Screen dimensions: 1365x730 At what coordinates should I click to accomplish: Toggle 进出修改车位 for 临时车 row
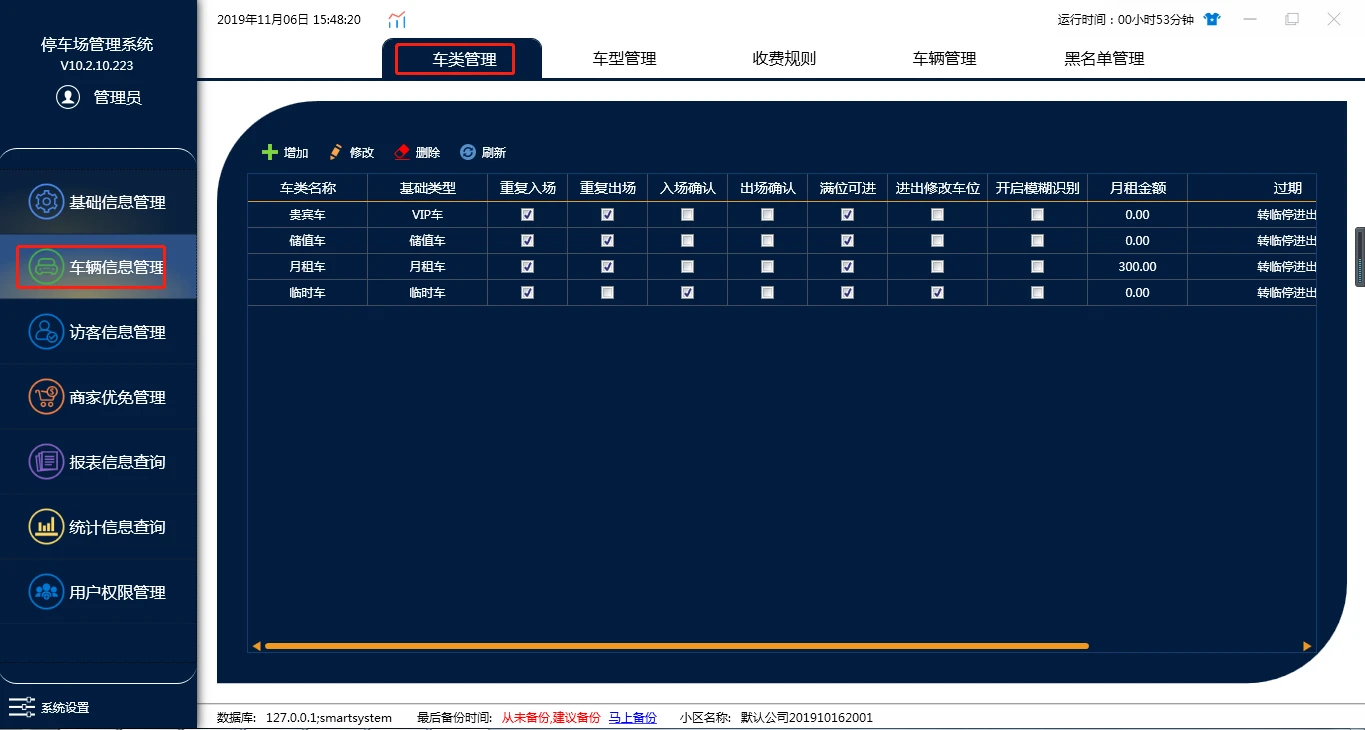pyautogui.click(x=937, y=293)
